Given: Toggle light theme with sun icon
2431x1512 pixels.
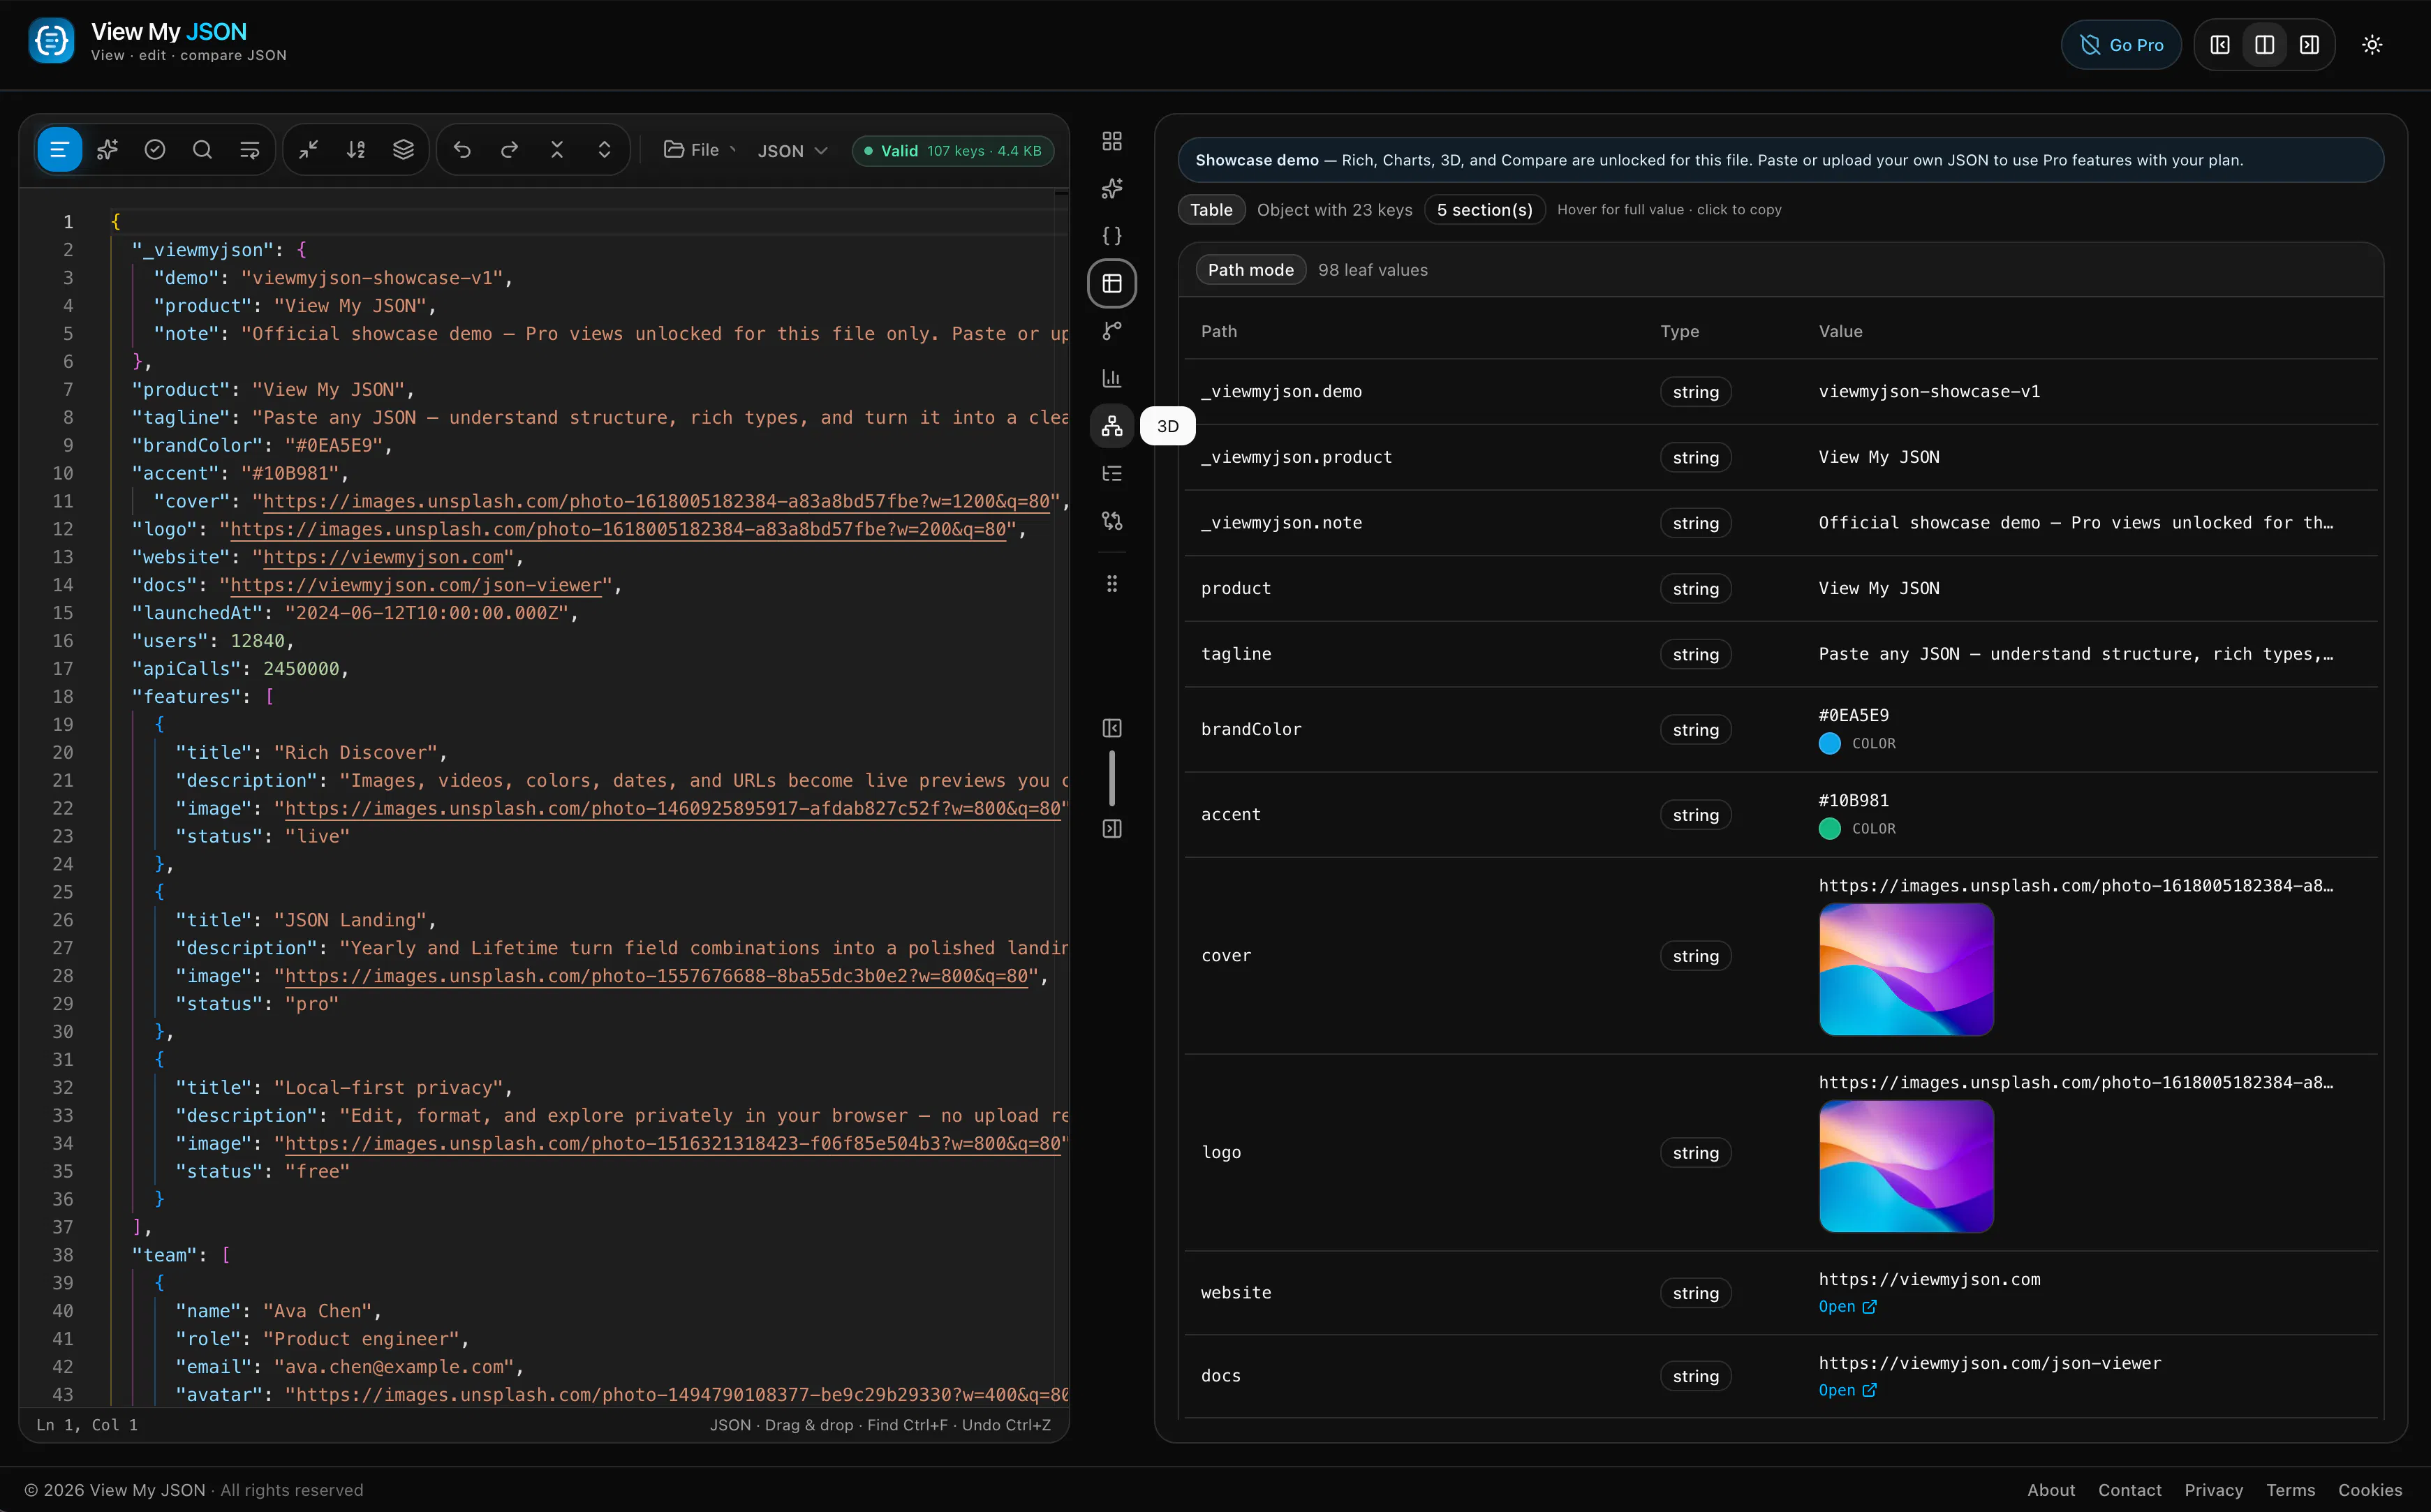Looking at the screenshot, I should pyautogui.click(x=2372, y=45).
